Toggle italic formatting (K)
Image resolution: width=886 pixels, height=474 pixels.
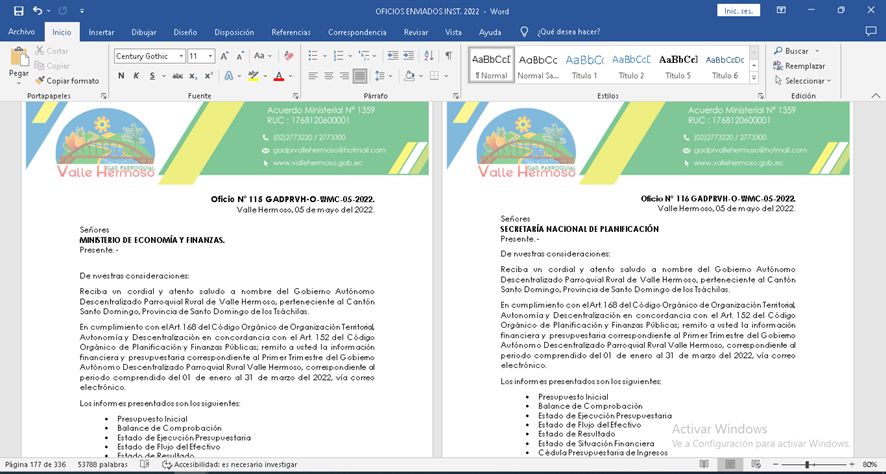(x=137, y=76)
